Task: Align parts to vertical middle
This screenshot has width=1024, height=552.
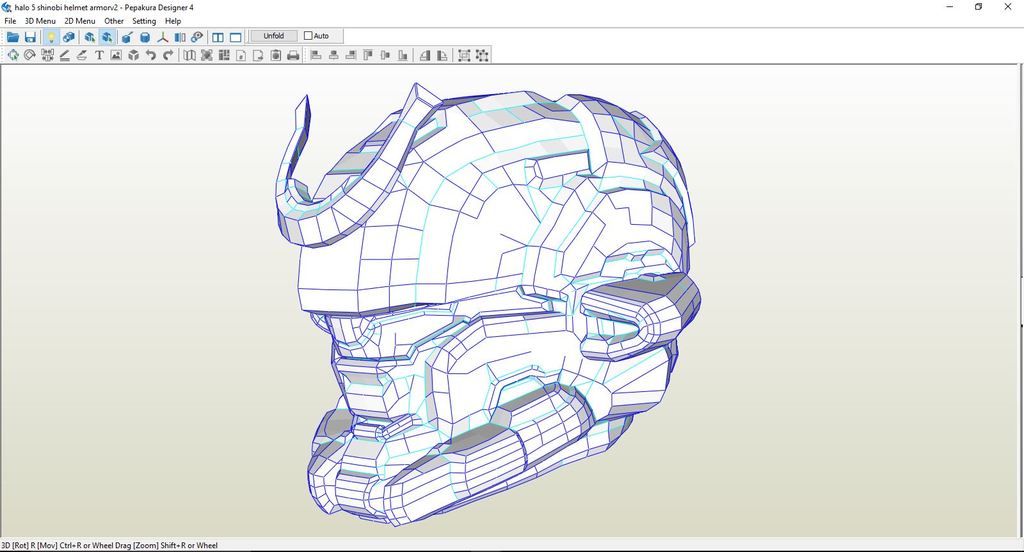Action: pyautogui.click(x=385, y=56)
